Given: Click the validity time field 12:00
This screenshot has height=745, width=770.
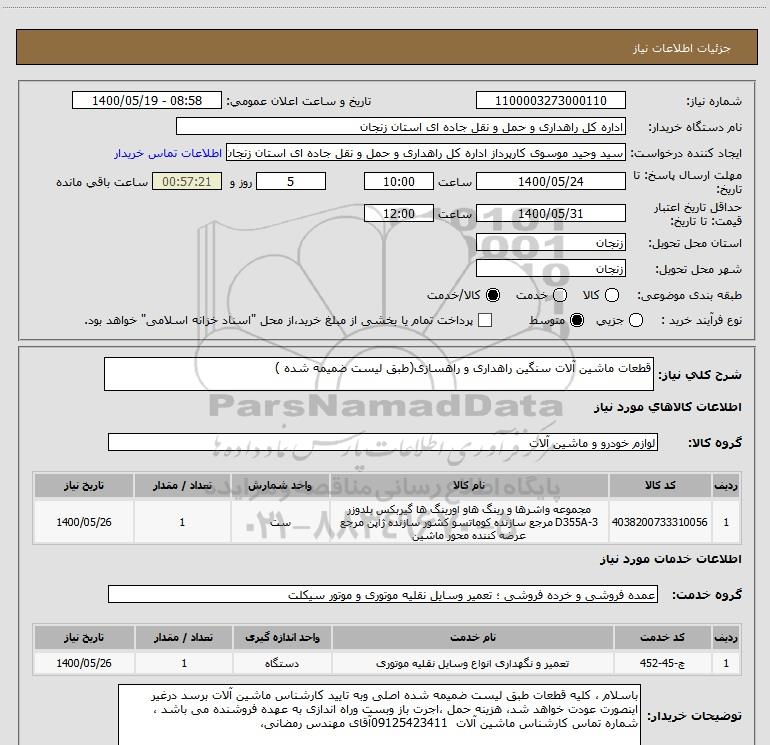Looking at the screenshot, I should [x=399, y=214].
